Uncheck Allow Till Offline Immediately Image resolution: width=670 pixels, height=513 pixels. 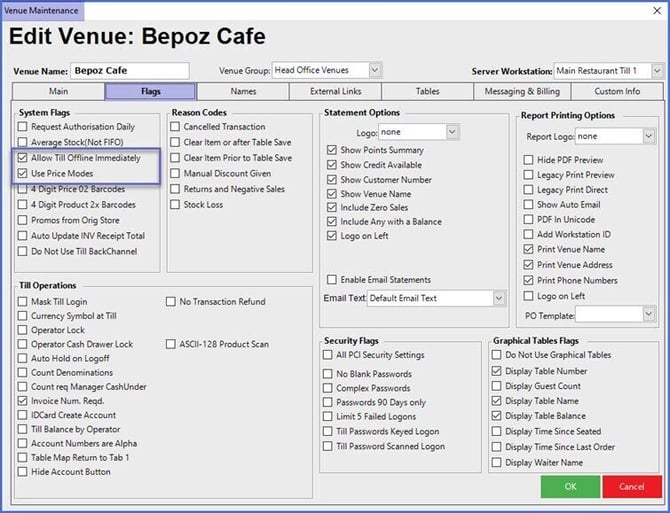coord(24,158)
